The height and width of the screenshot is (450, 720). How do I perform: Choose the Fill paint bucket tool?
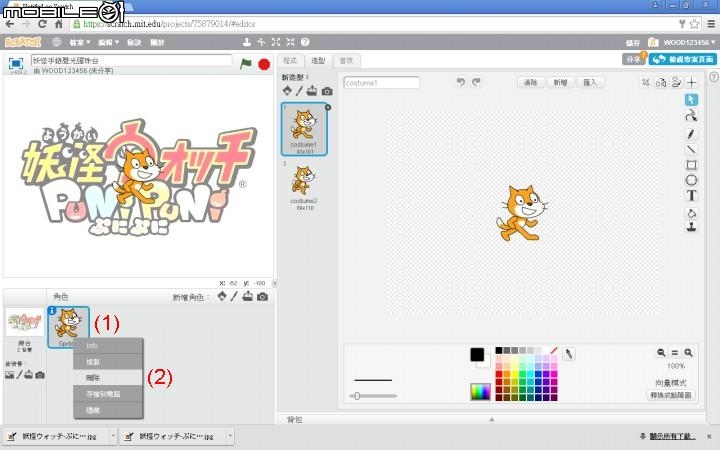pos(691,213)
